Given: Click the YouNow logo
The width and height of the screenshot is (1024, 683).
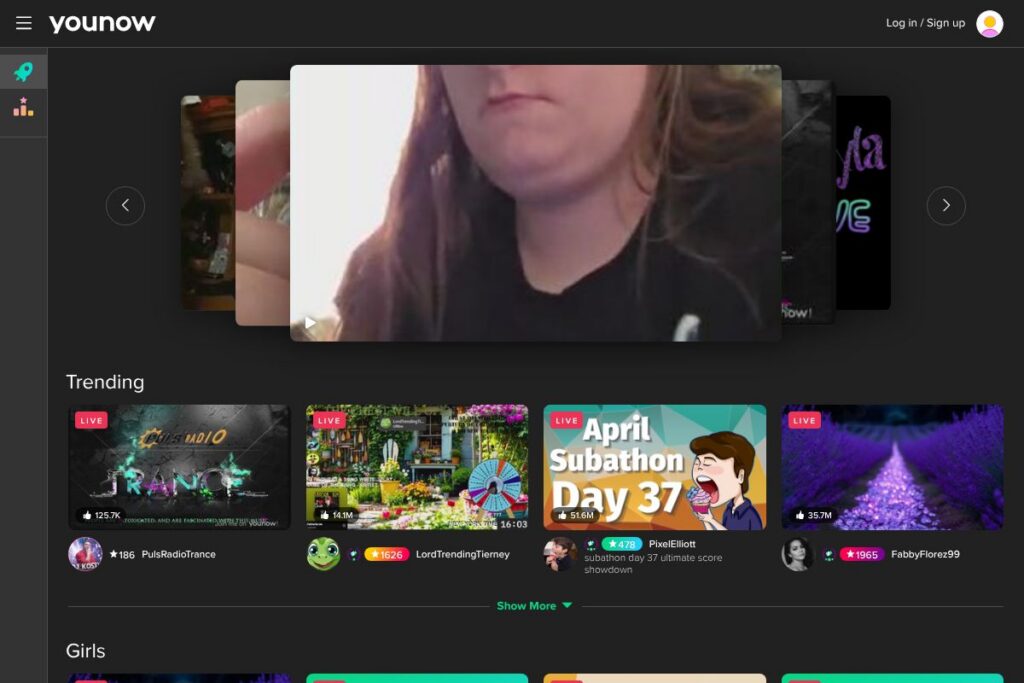Looking at the screenshot, I should [x=102, y=23].
